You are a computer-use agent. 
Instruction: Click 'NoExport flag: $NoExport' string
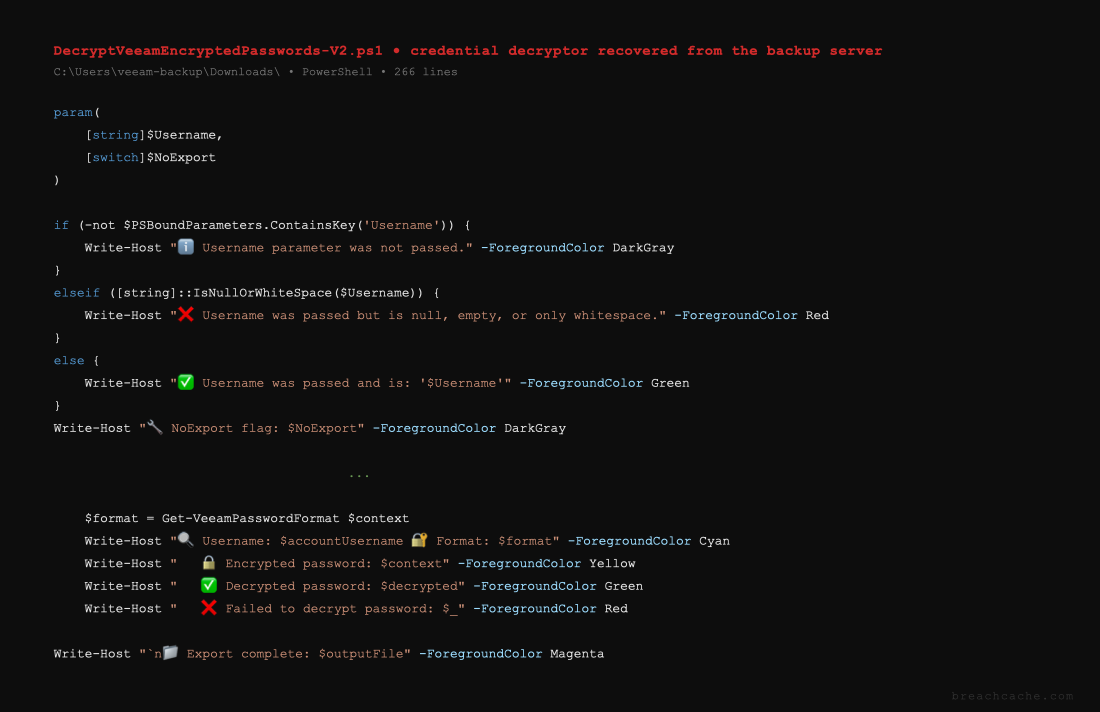[x=264, y=428]
